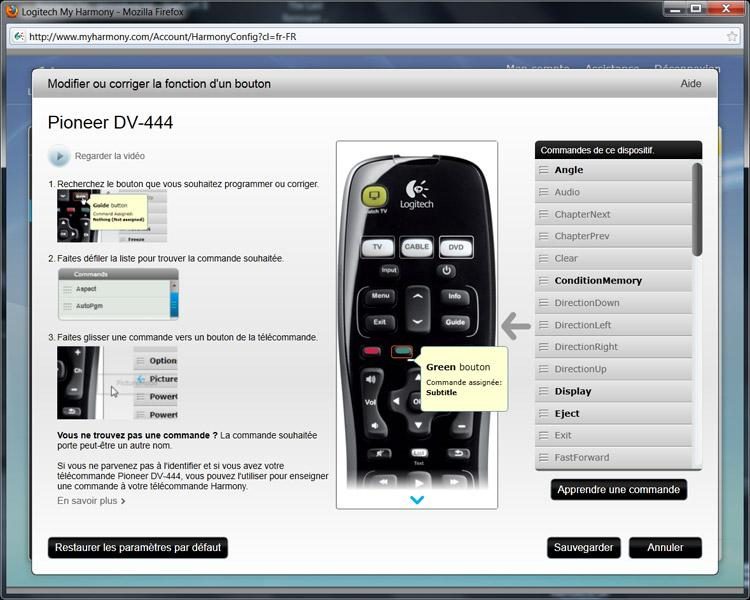Select the green color button on the remote
The width and height of the screenshot is (750, 600).
[402, 352]
